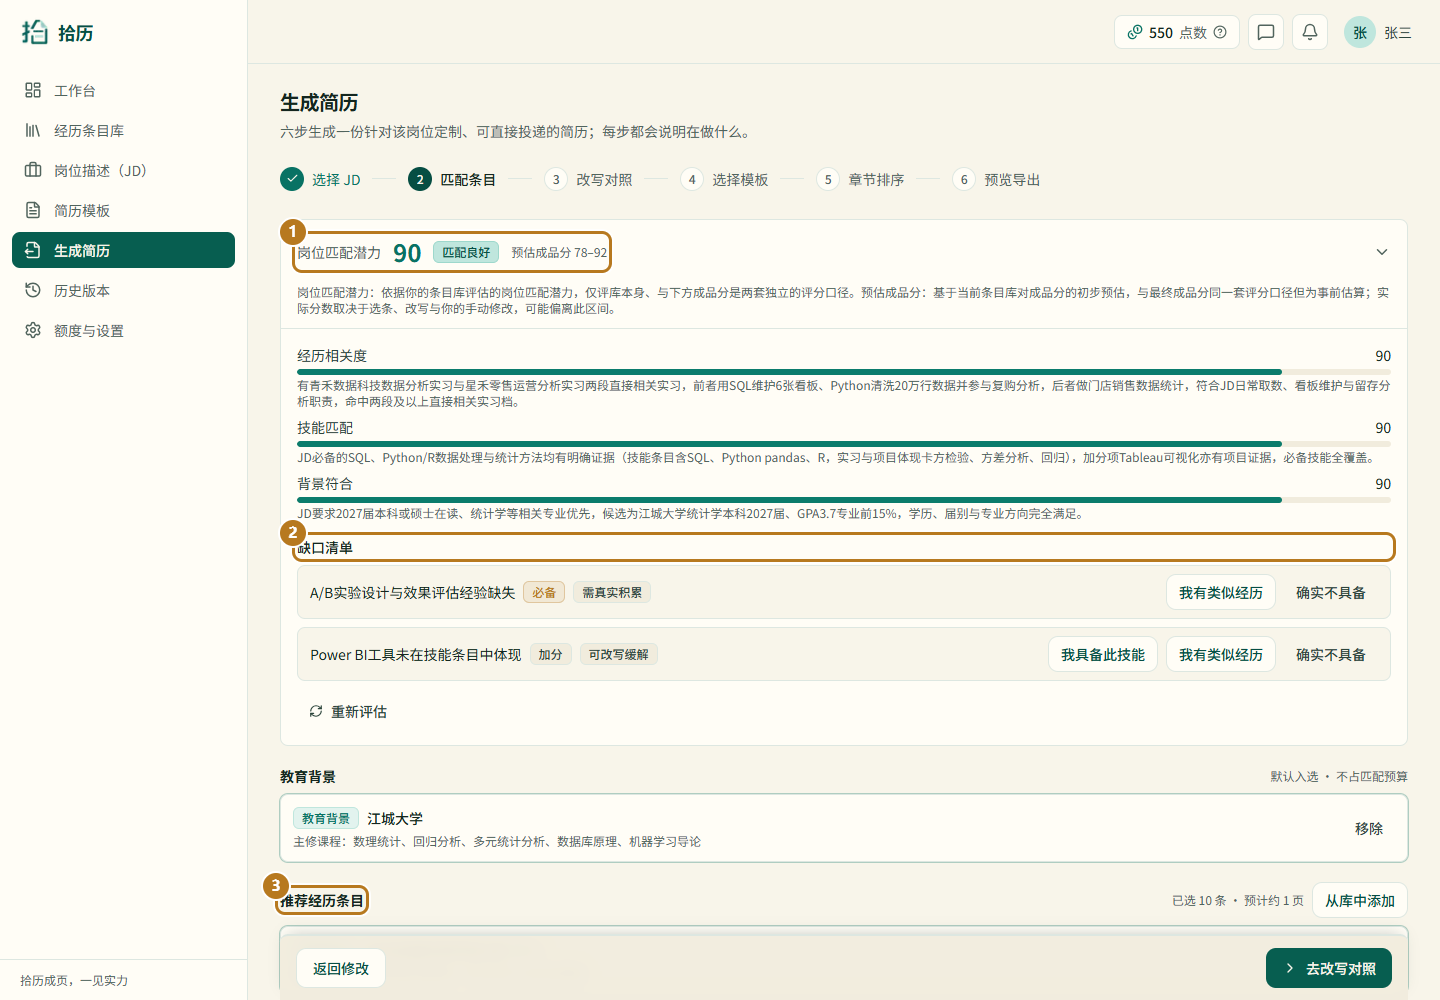The height and width of the screenshot is (1000, 1440).
Task: Click 返回修改 button
Action: [341, 968]
